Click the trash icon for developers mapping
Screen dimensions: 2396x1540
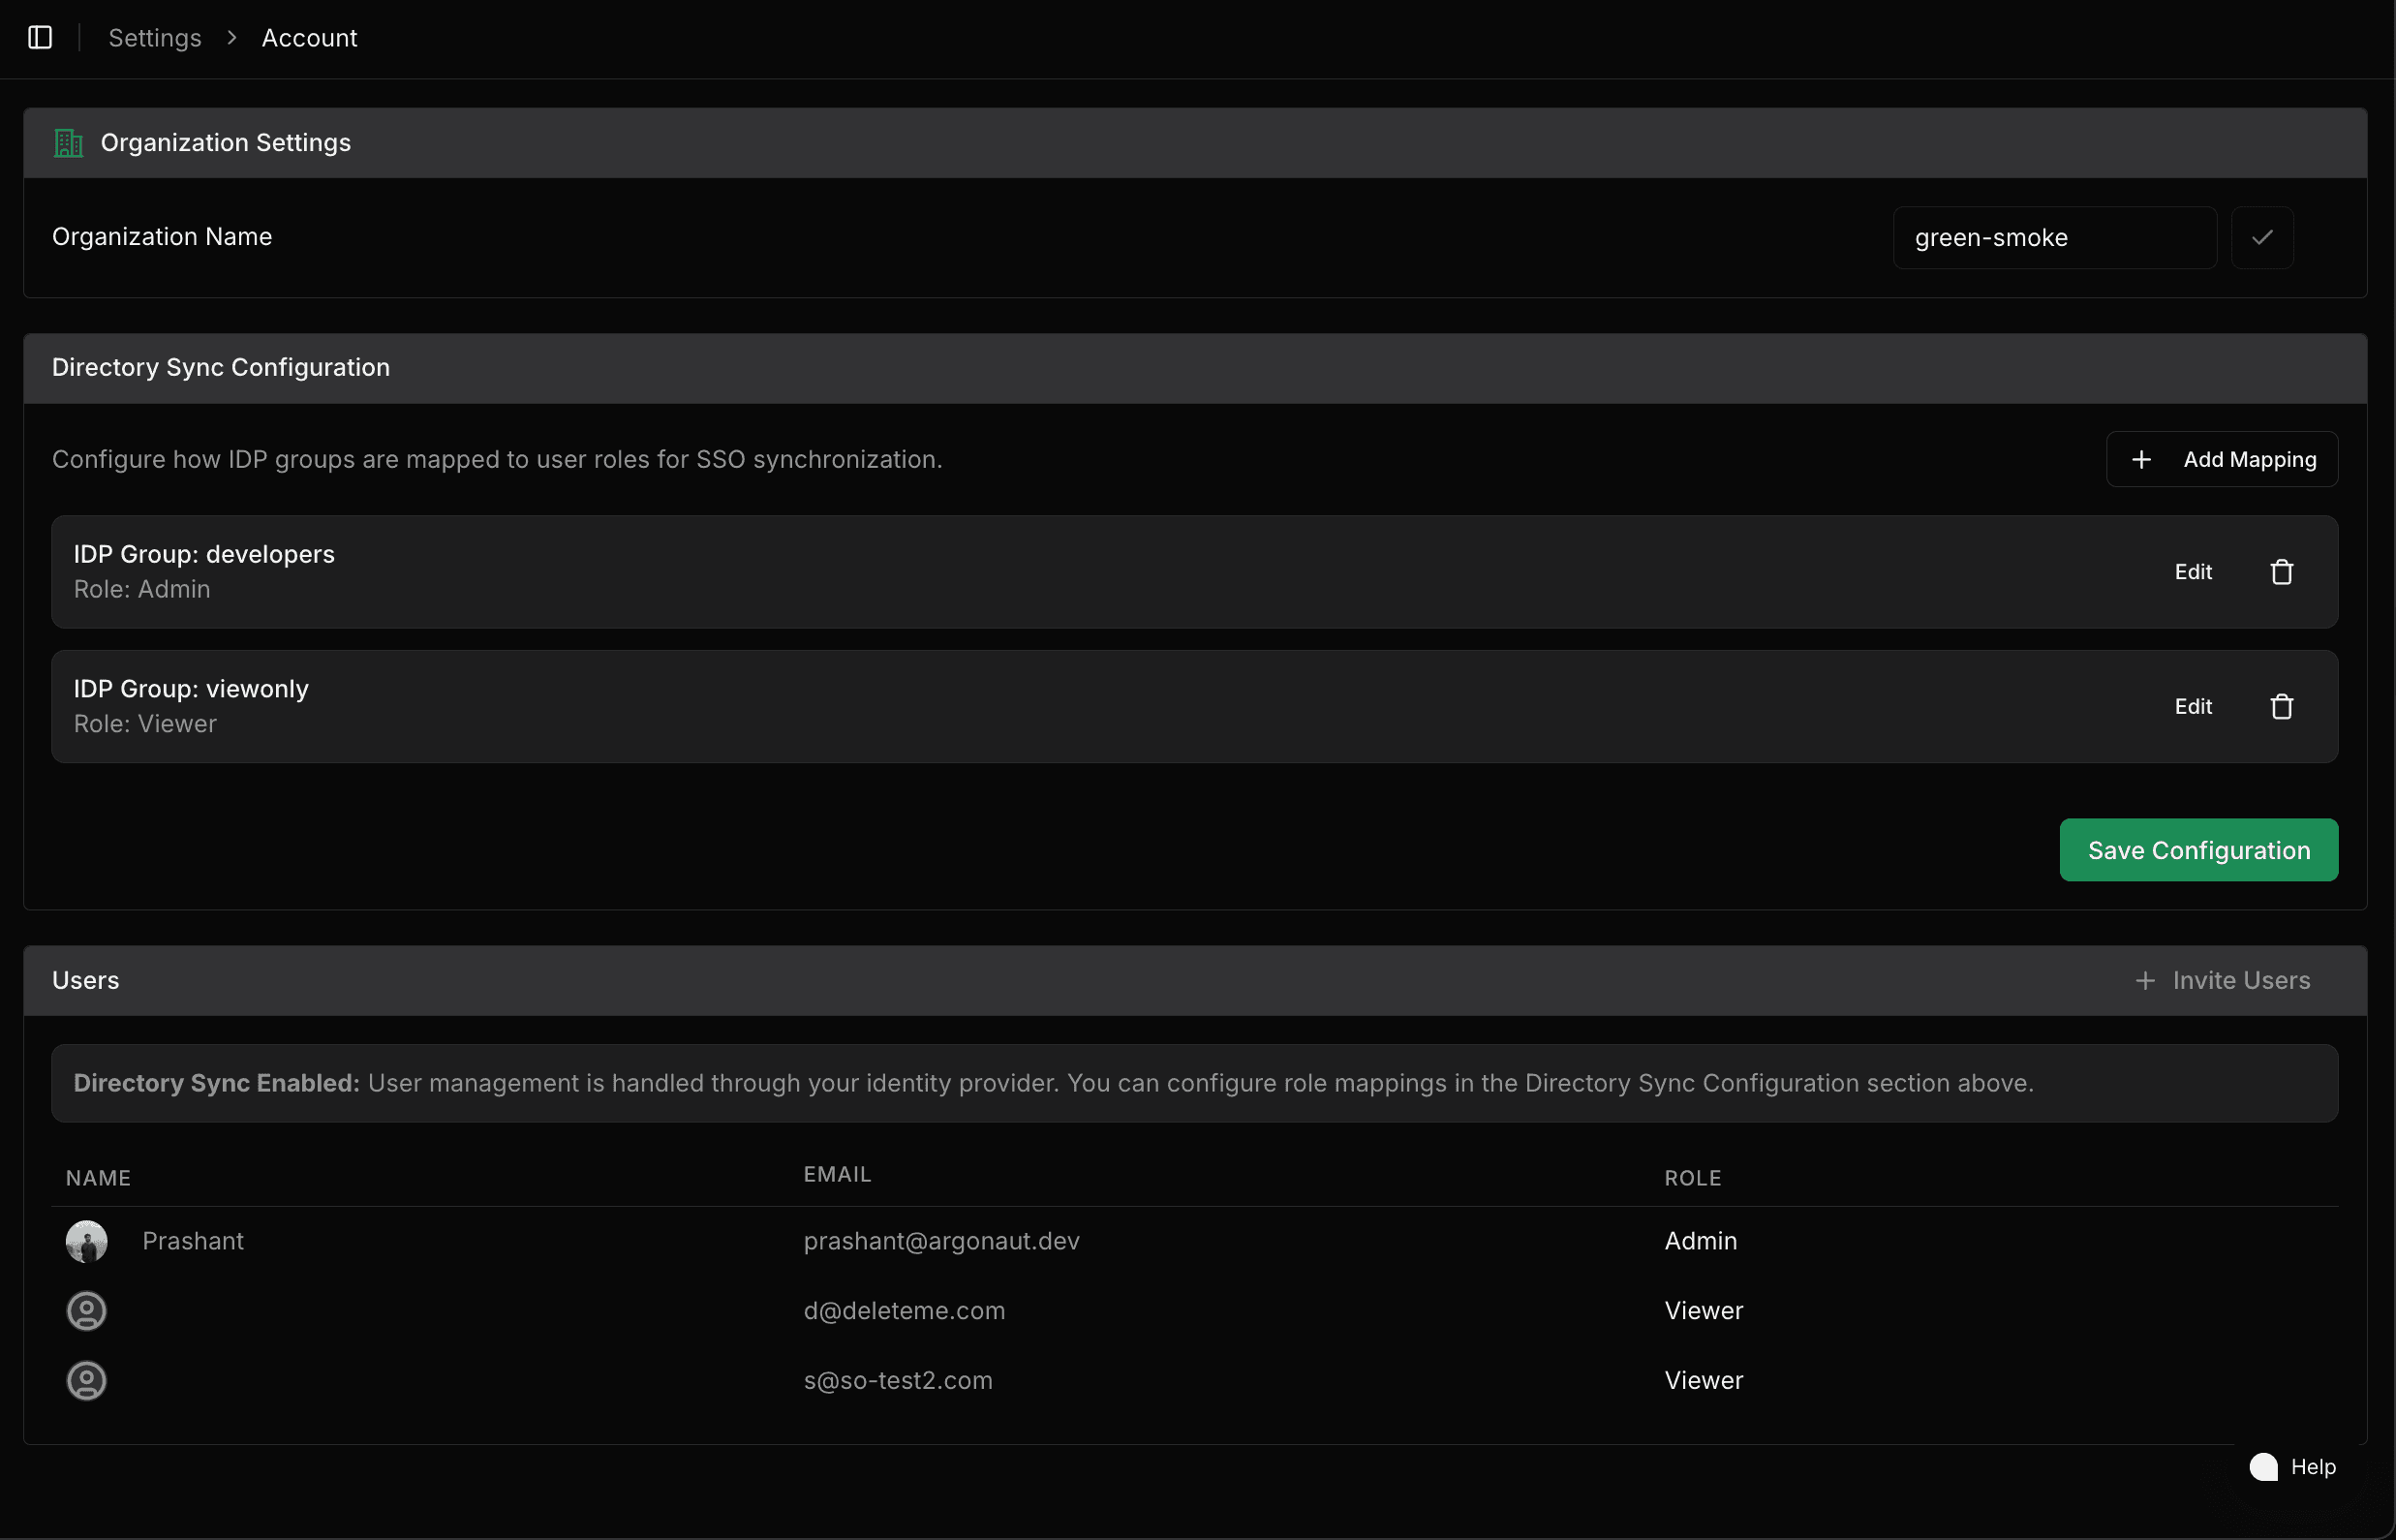[x=2282, y=571]
